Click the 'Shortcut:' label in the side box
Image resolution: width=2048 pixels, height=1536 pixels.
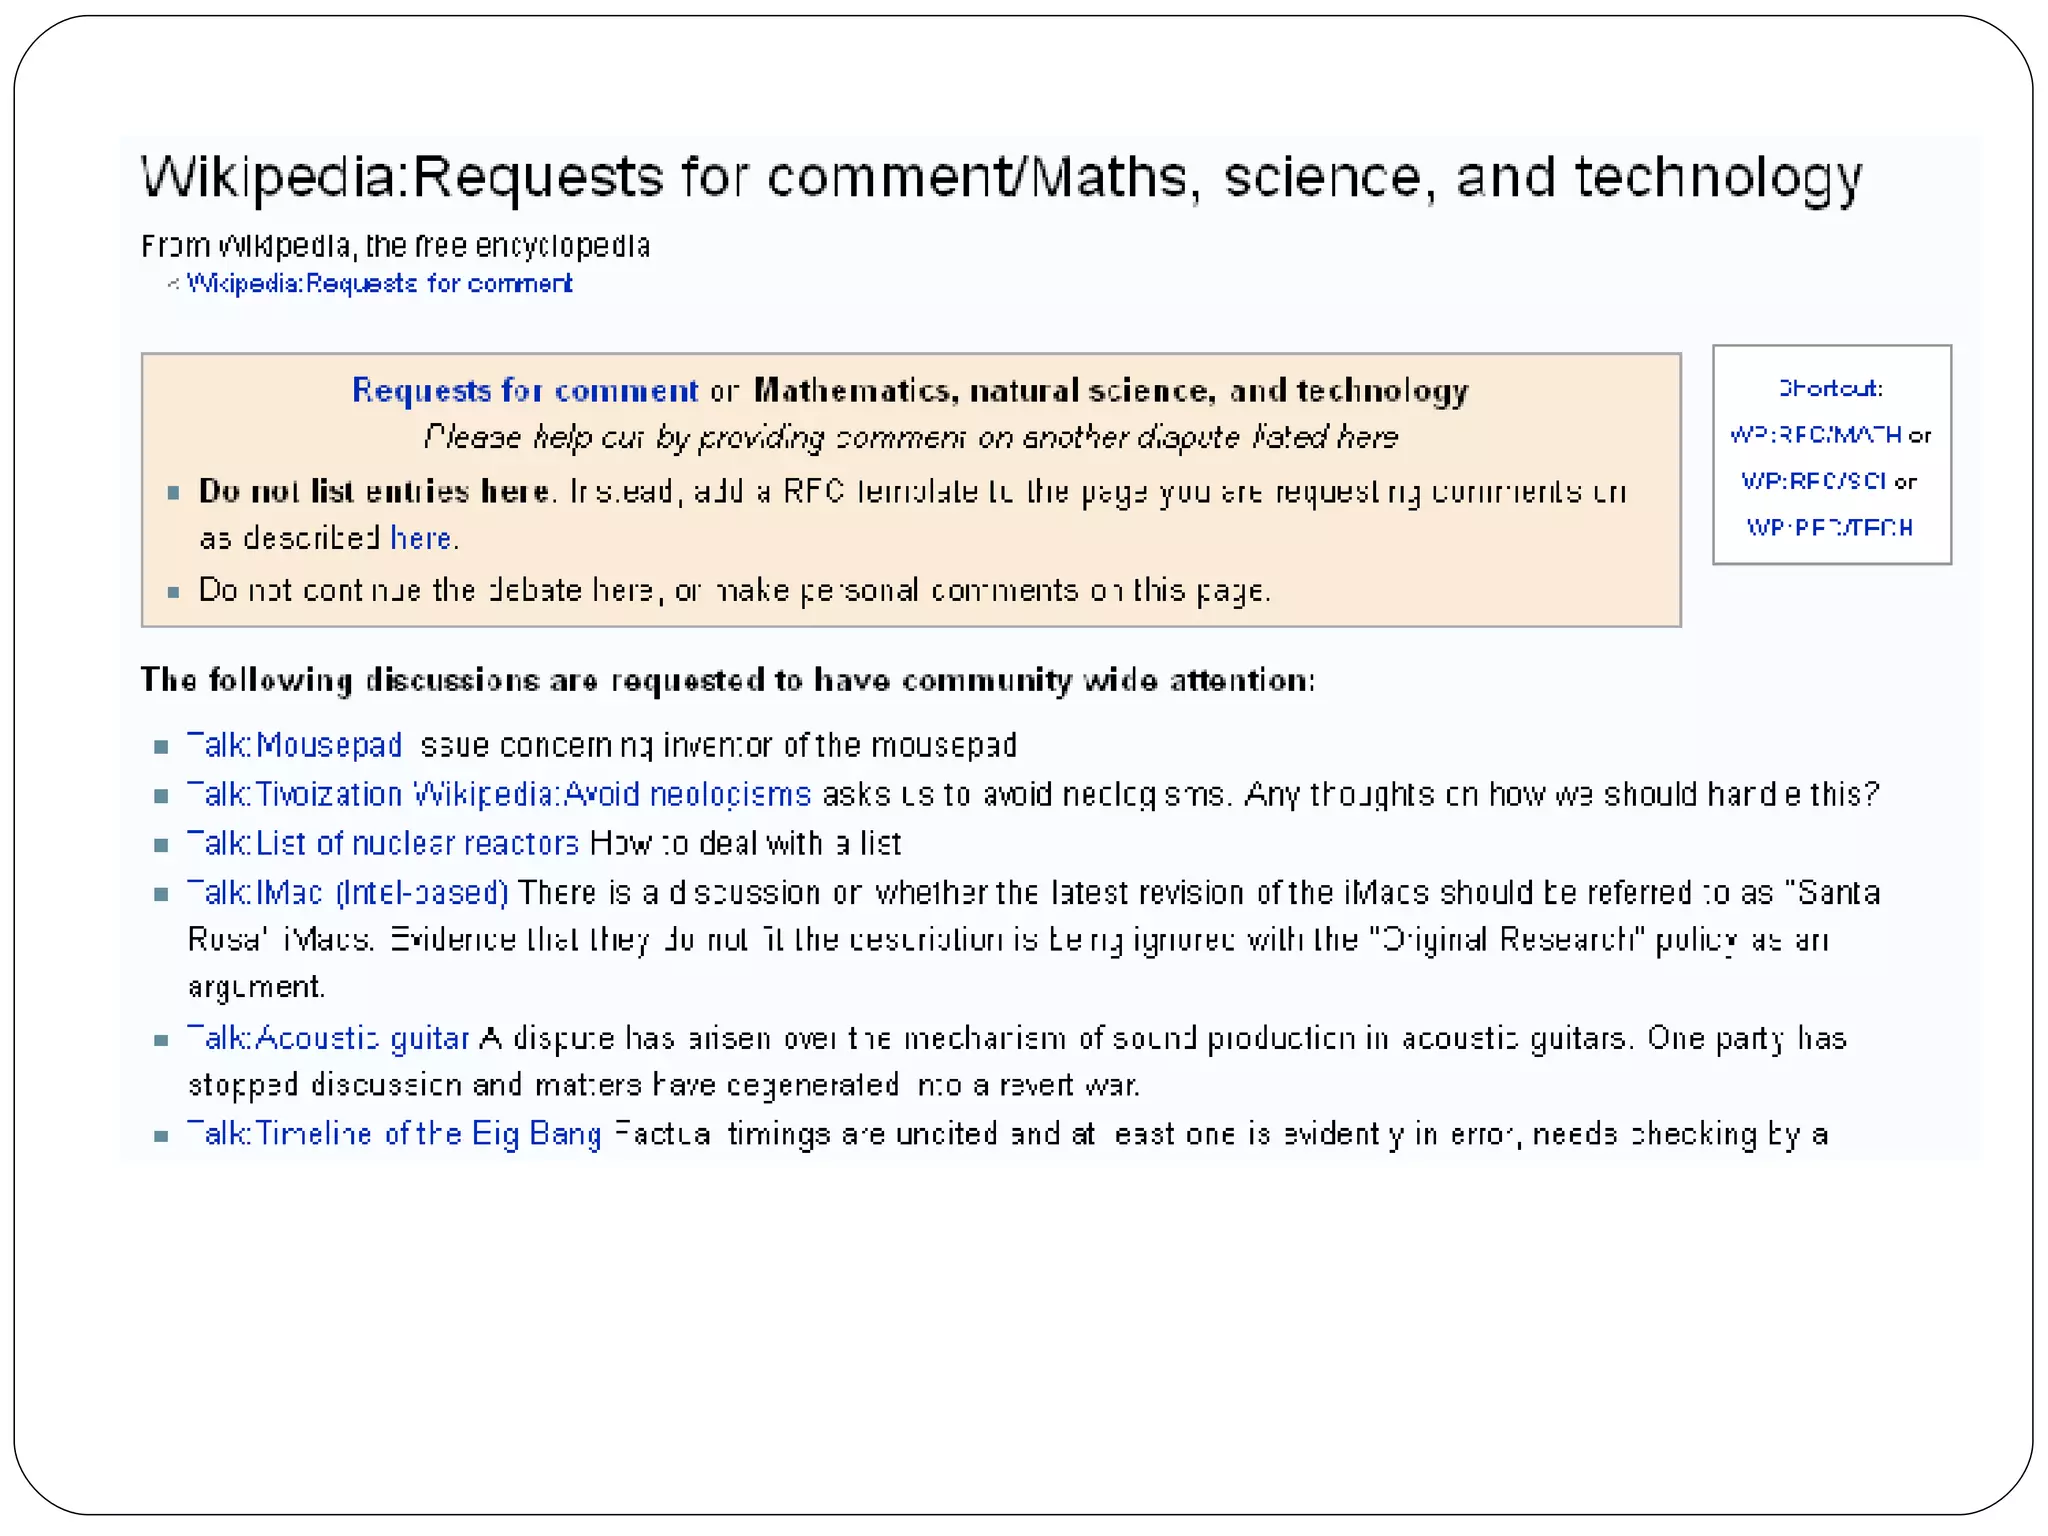coord(1830,388)
